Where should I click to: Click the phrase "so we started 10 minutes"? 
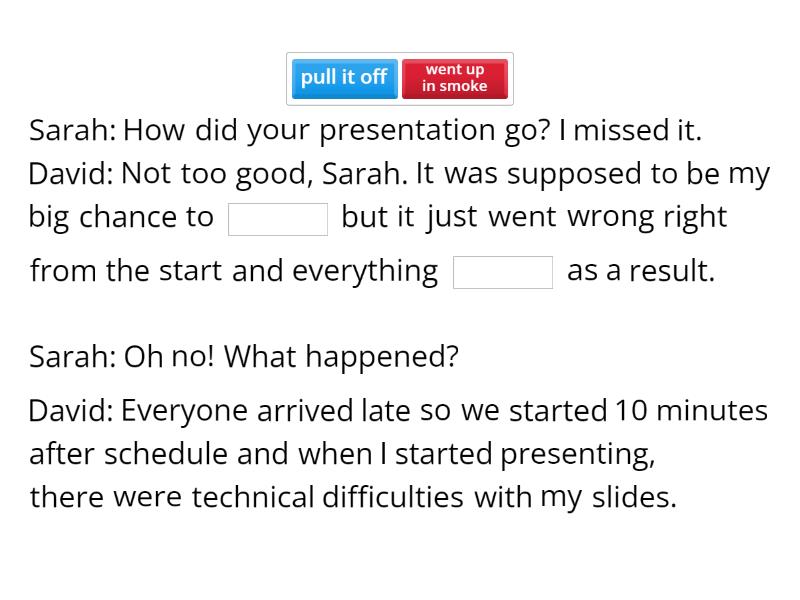tap(594, 411)
